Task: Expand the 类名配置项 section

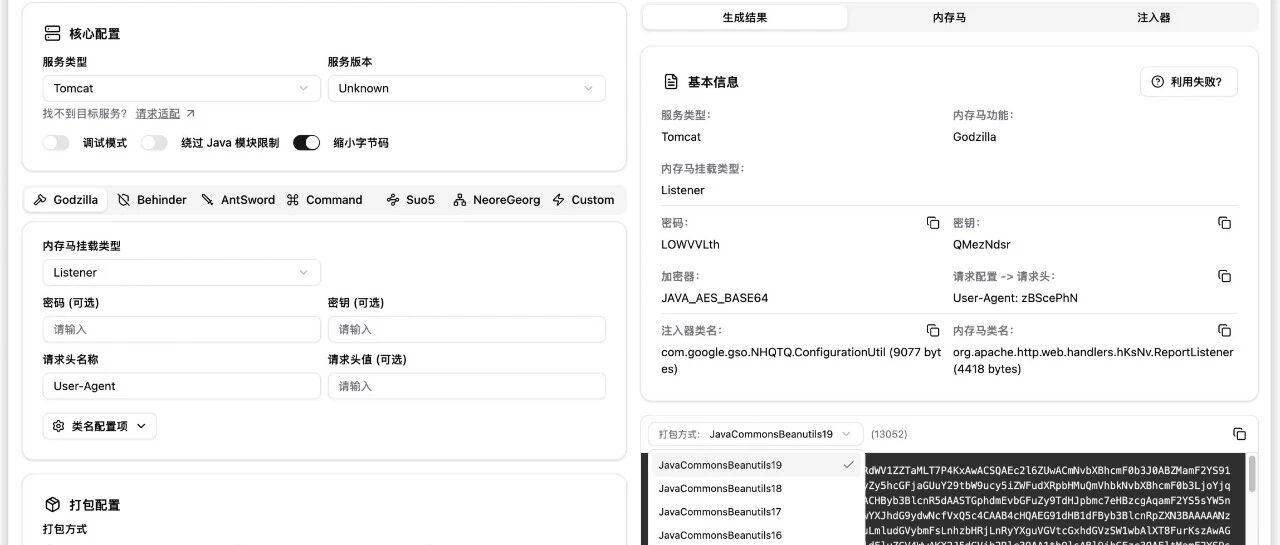Action: point(100,426)
